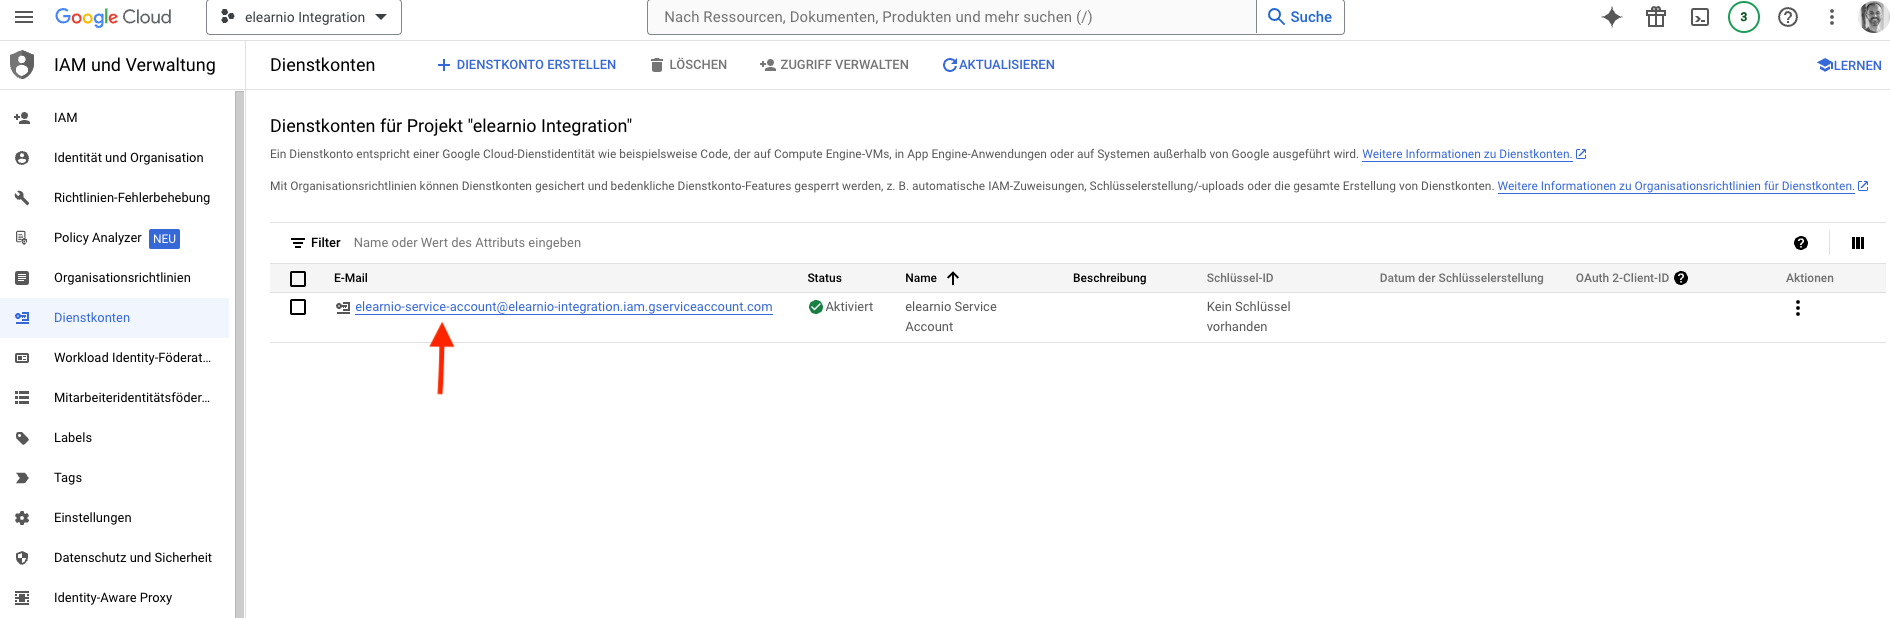
Task: Click the Löschen button
Action: pyautogui.click(x=688, y=65)
